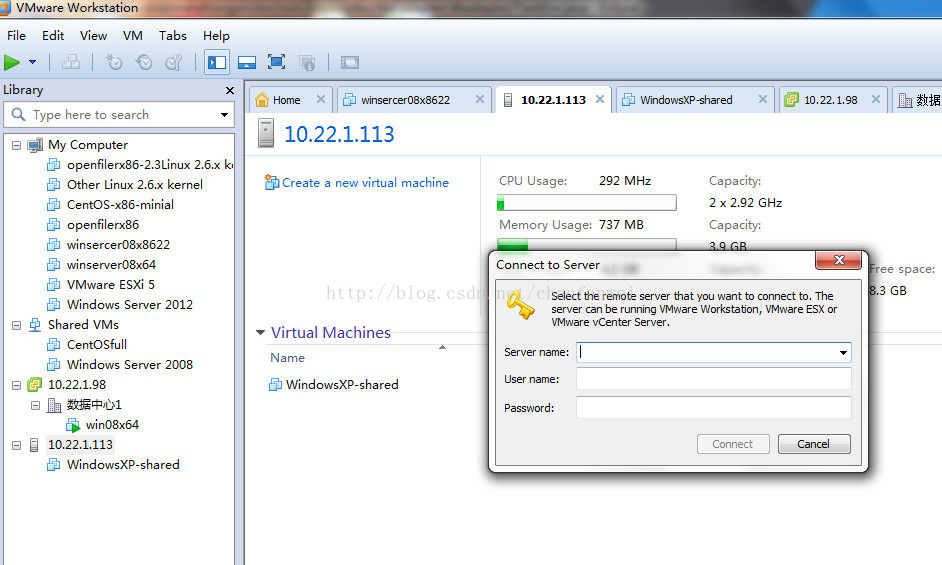The image size is (942, 565).
Task: Click the Connect button
Action: click(x=733, y=444)
